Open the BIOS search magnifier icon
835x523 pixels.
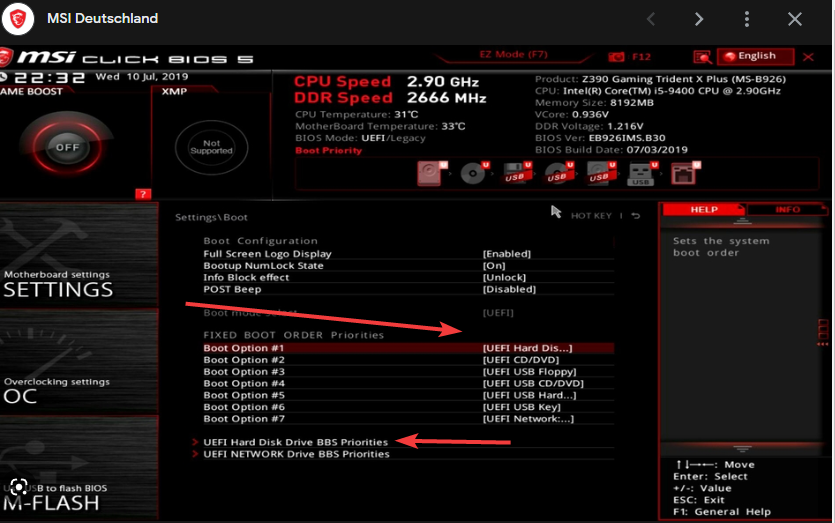(702, 57)
